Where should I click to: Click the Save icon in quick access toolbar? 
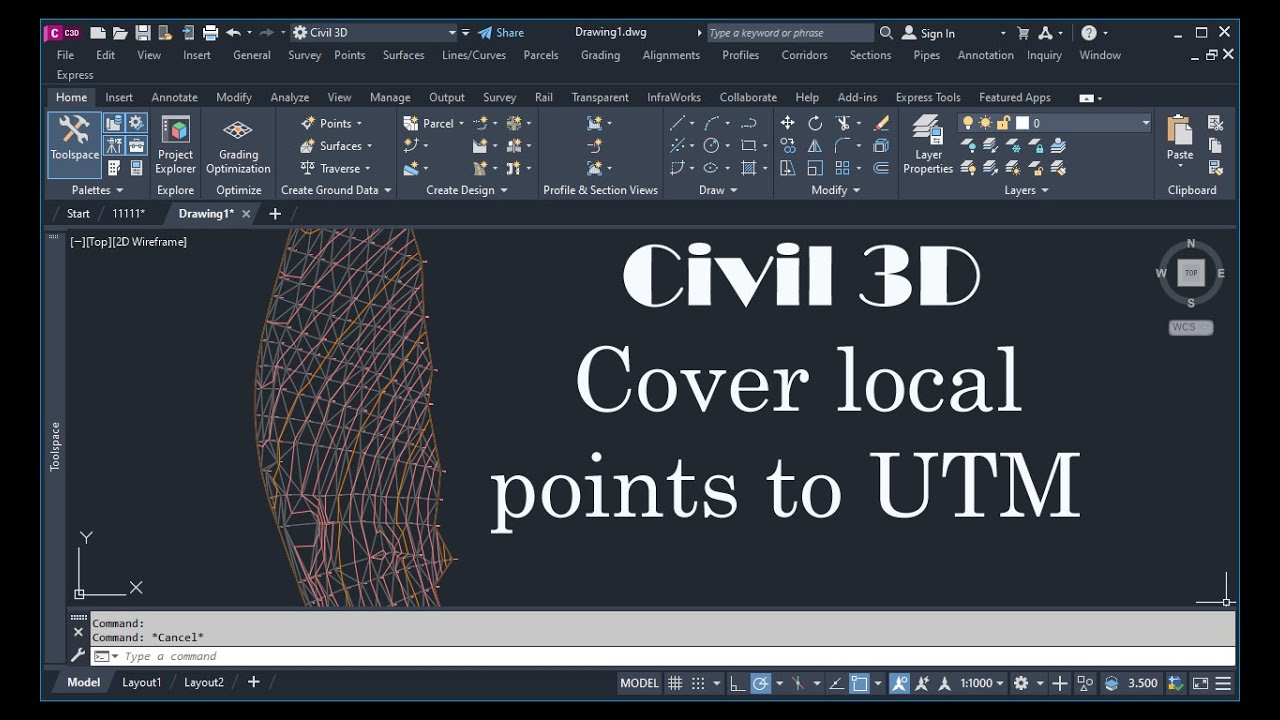pos(142,33)
